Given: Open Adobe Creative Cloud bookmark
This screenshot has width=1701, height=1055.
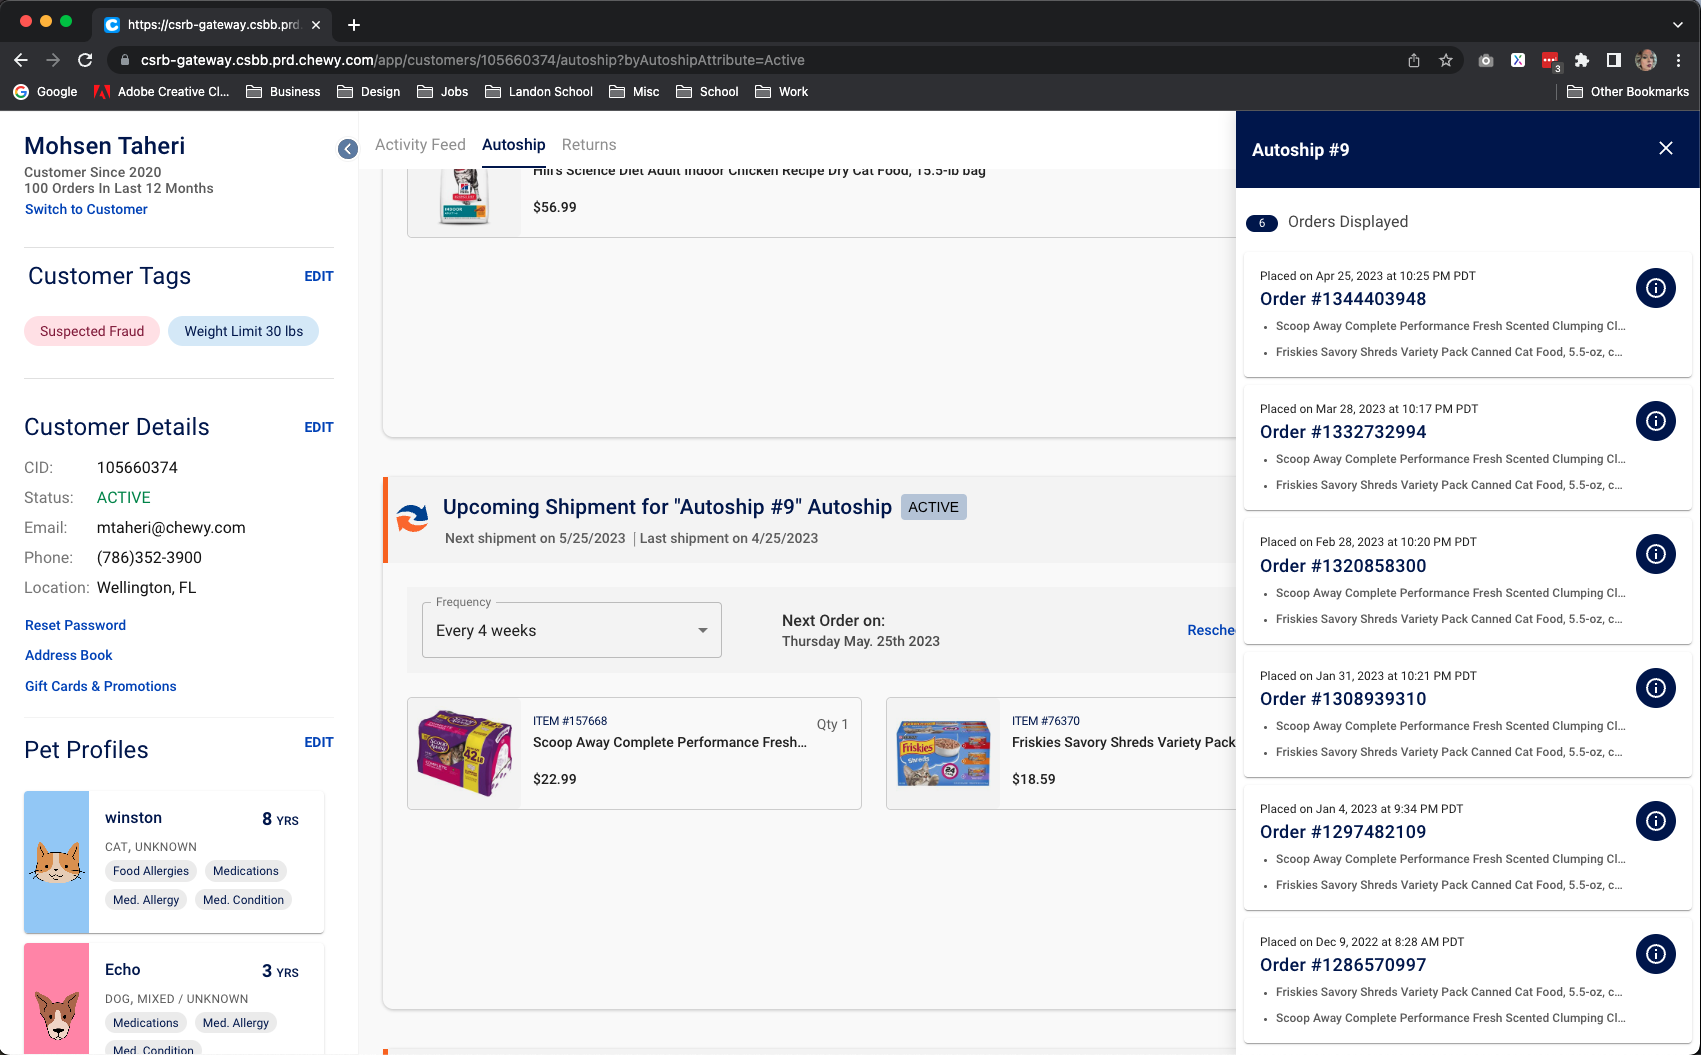Looking at the screenshot, I should click(x=162, y=91).
